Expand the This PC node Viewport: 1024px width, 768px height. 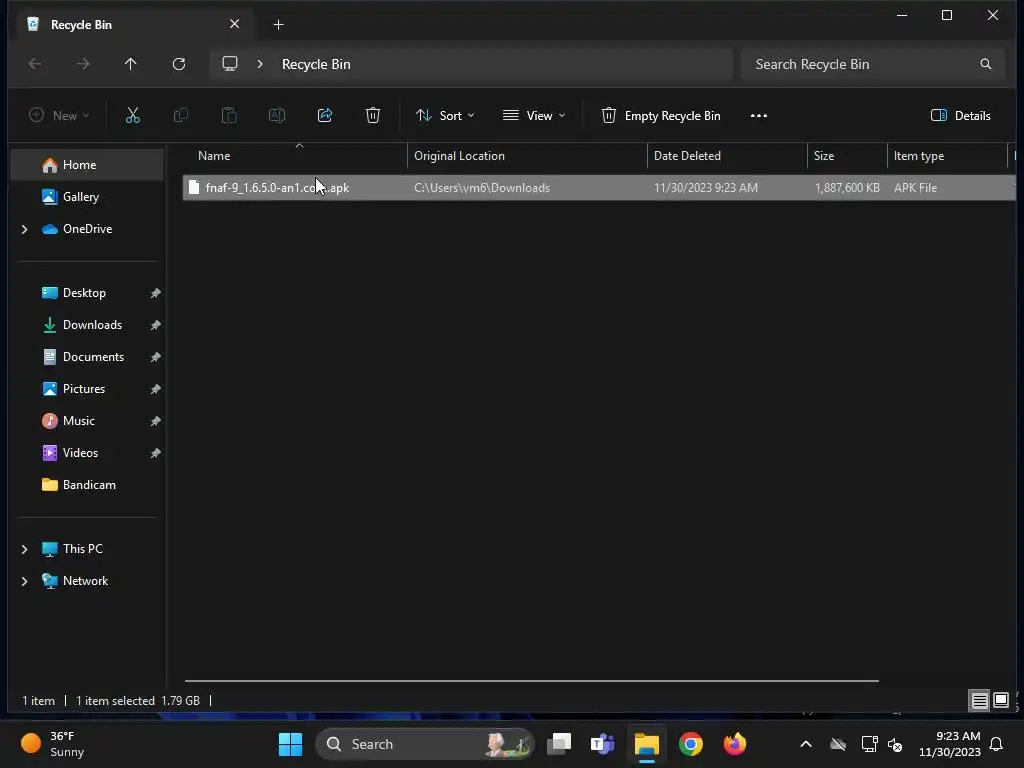(x=24, y=549)
